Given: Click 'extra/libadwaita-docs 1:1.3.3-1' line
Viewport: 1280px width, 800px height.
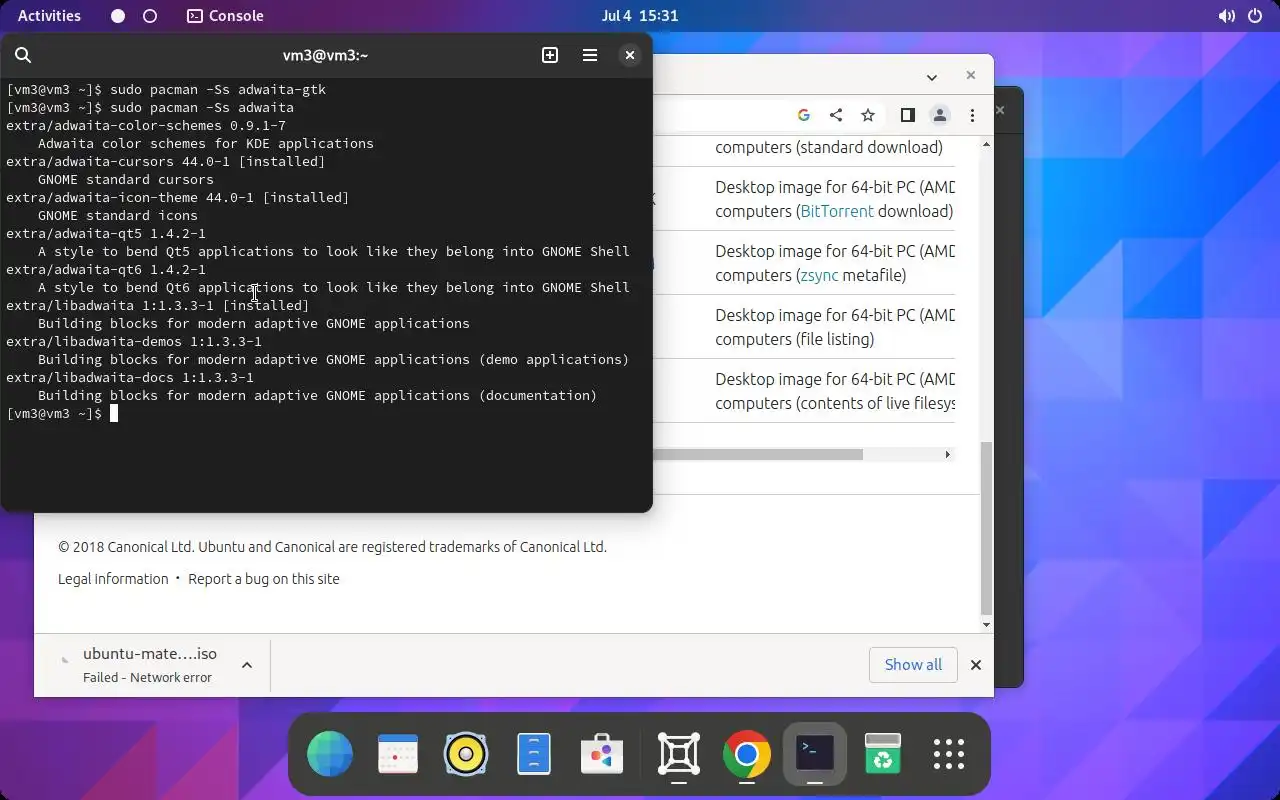Looking at the screenshot, I should 130,378.
